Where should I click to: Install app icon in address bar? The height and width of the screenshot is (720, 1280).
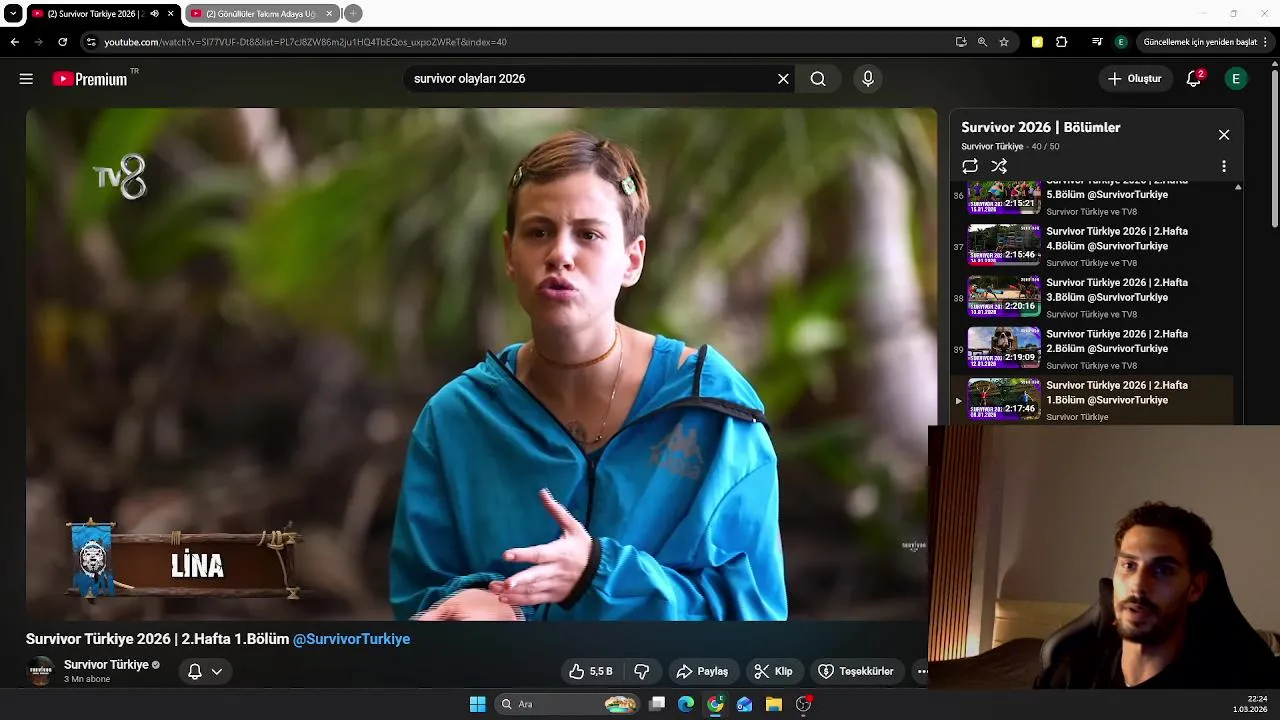(x=961, y=42)
